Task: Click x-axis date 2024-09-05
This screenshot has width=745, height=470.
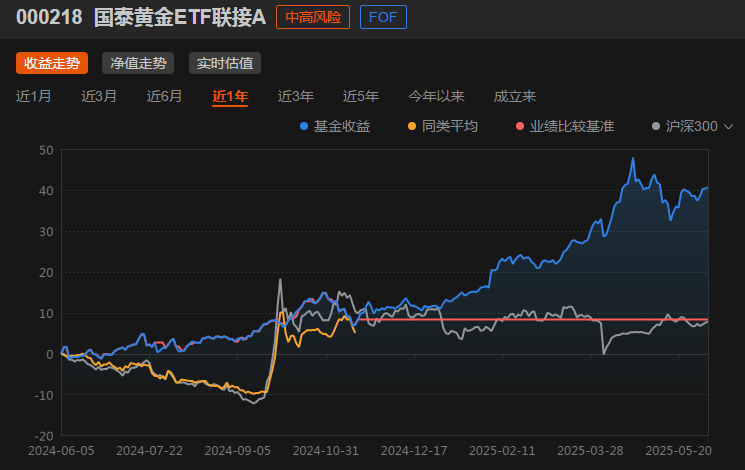Action: point(238,451)
